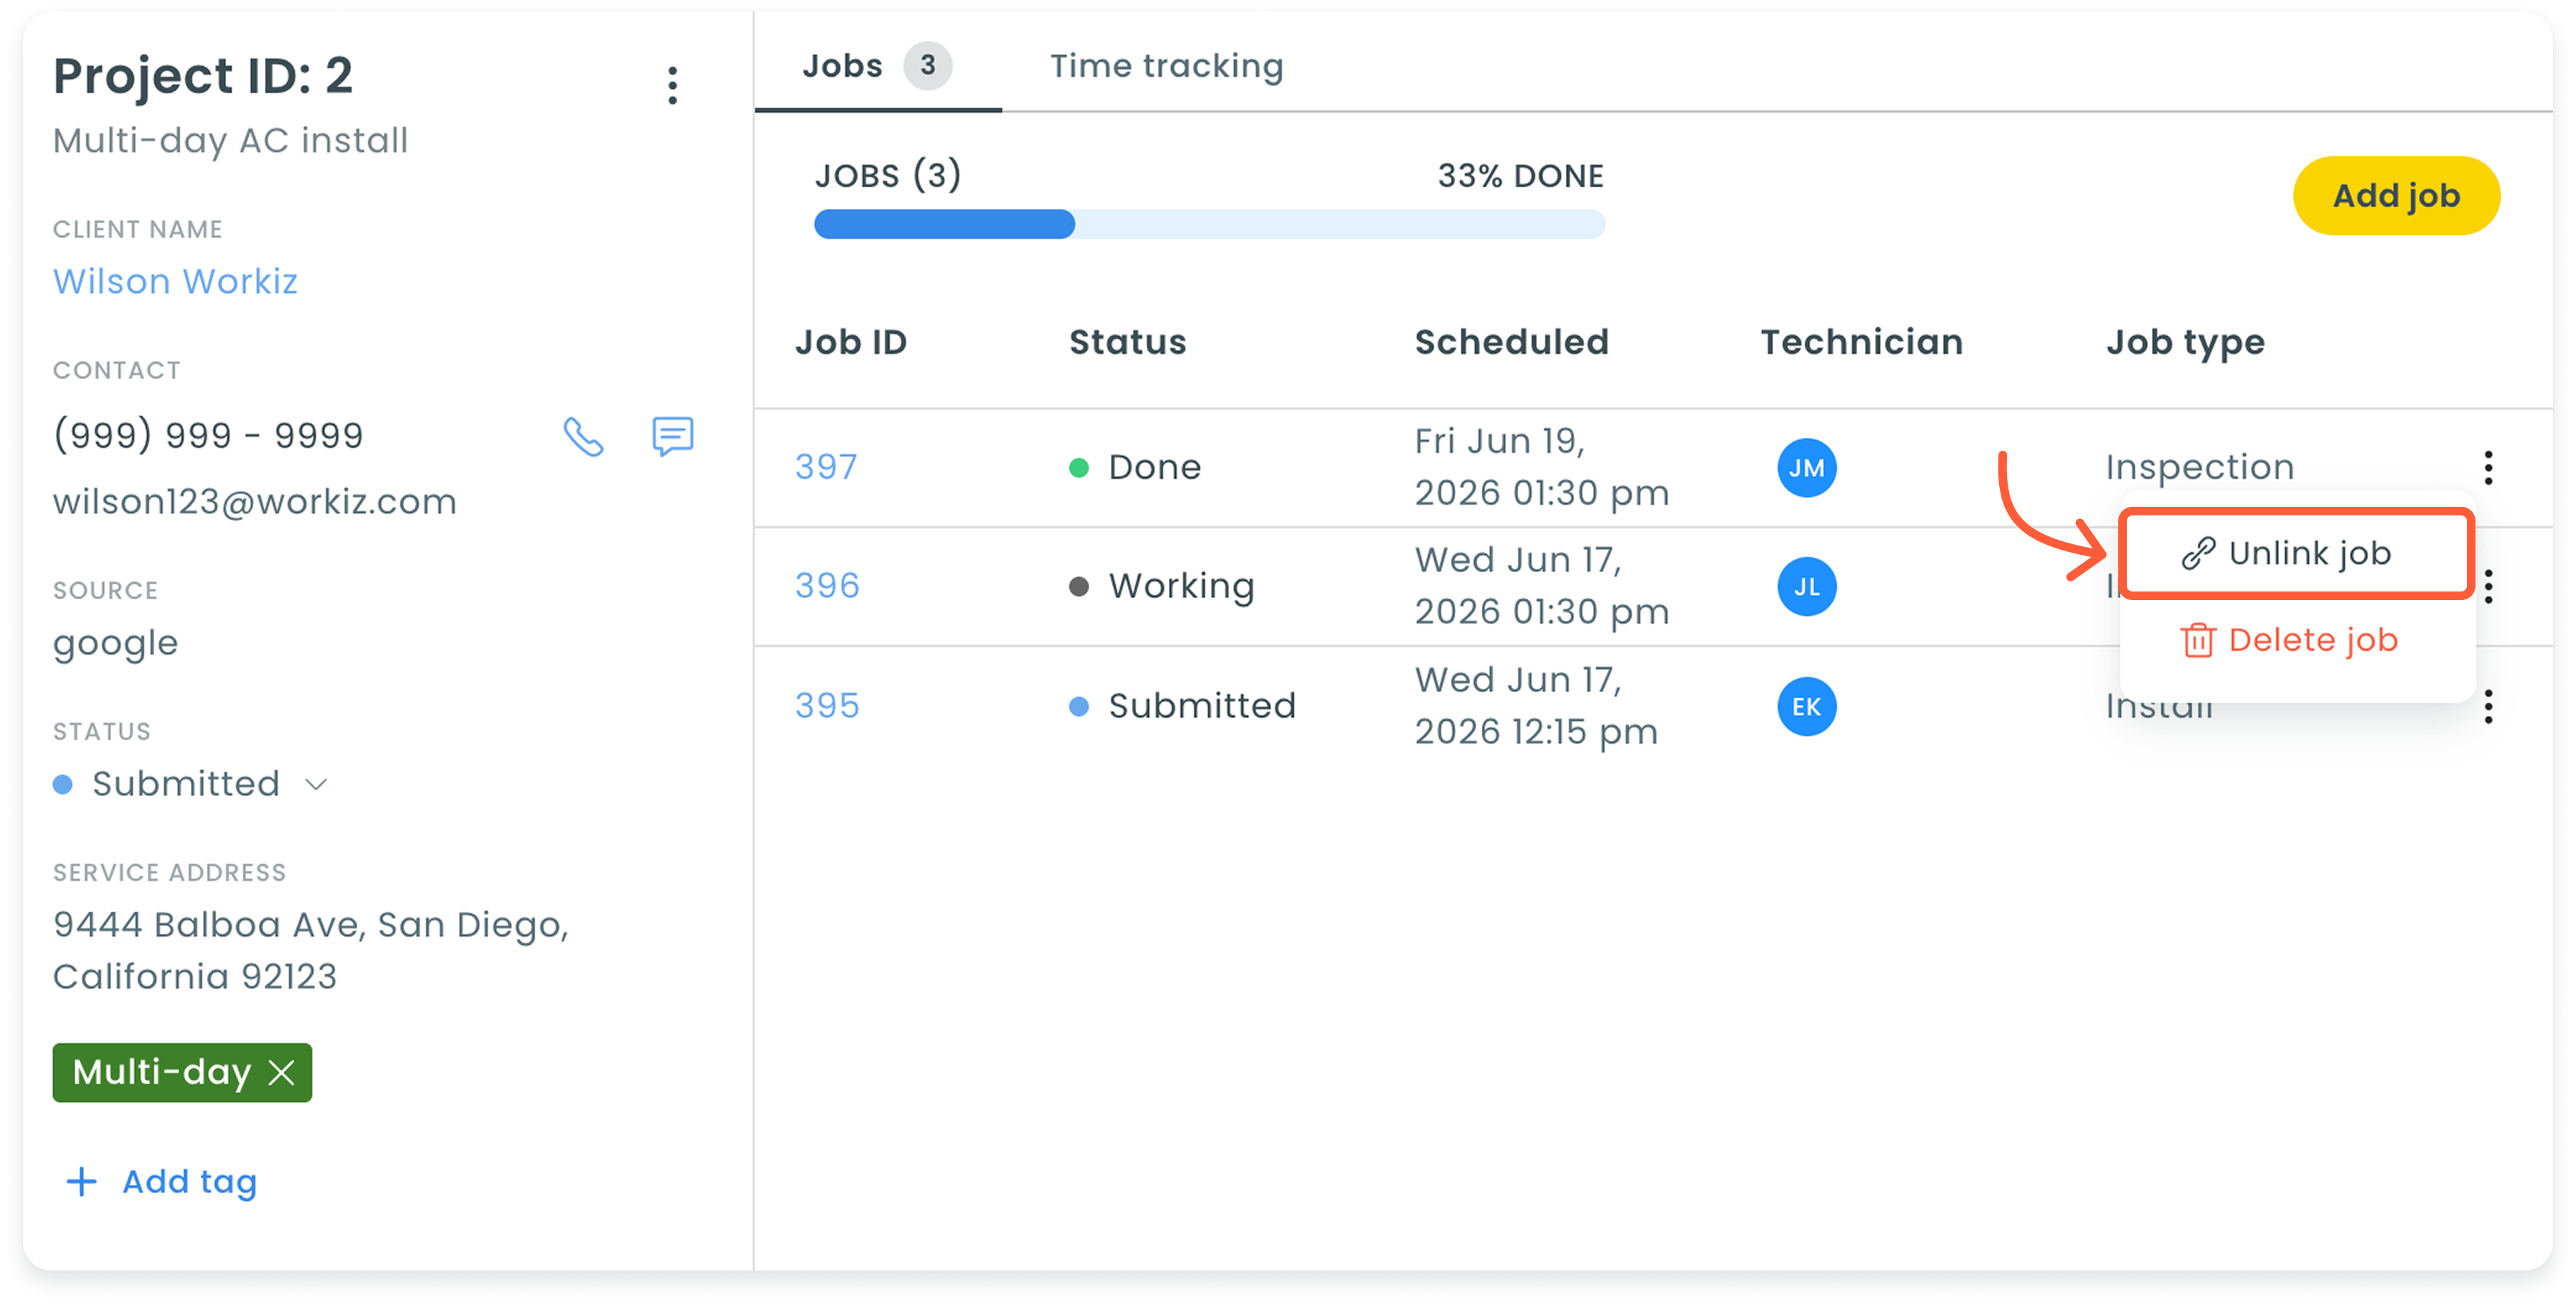Click the 2026 12:15 pm scheduled date
Image resolution: width=2576 pixels, height=1305 pixels.
click(1535, 732)
